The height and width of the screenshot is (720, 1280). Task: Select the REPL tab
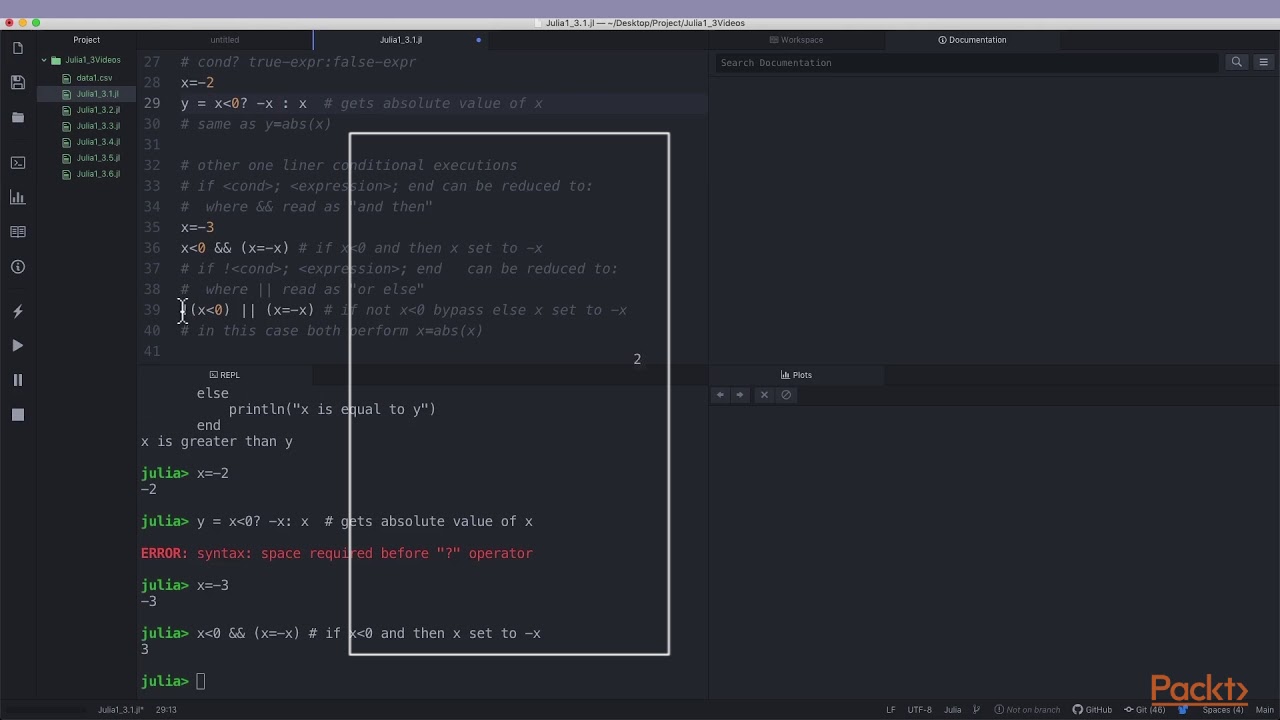point(225,375)
